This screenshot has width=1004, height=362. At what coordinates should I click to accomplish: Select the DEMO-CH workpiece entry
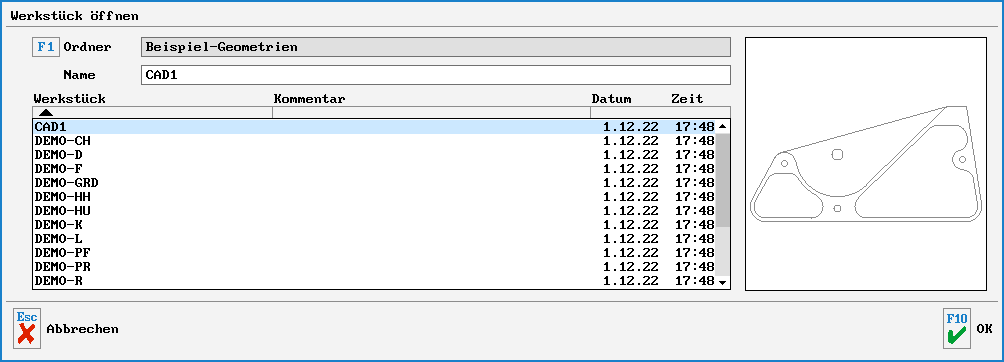click(375, 140)
